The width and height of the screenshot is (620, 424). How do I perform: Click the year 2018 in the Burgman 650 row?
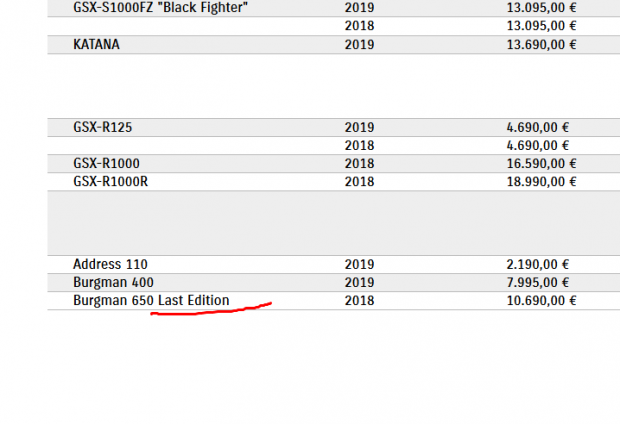359,300
